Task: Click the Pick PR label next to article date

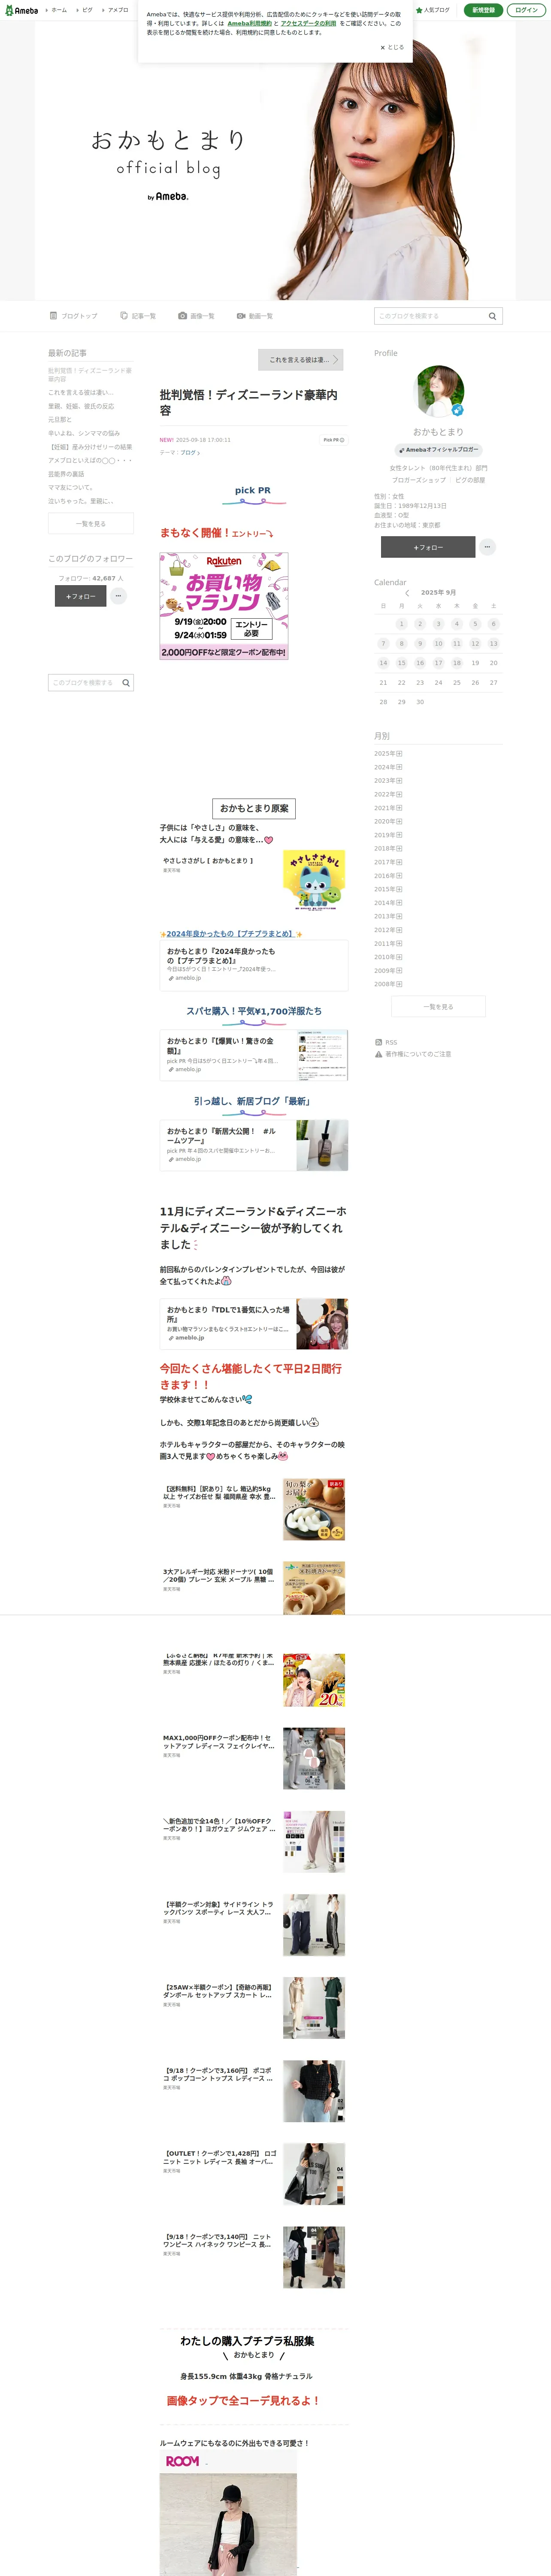Action: tap(333, 440)
